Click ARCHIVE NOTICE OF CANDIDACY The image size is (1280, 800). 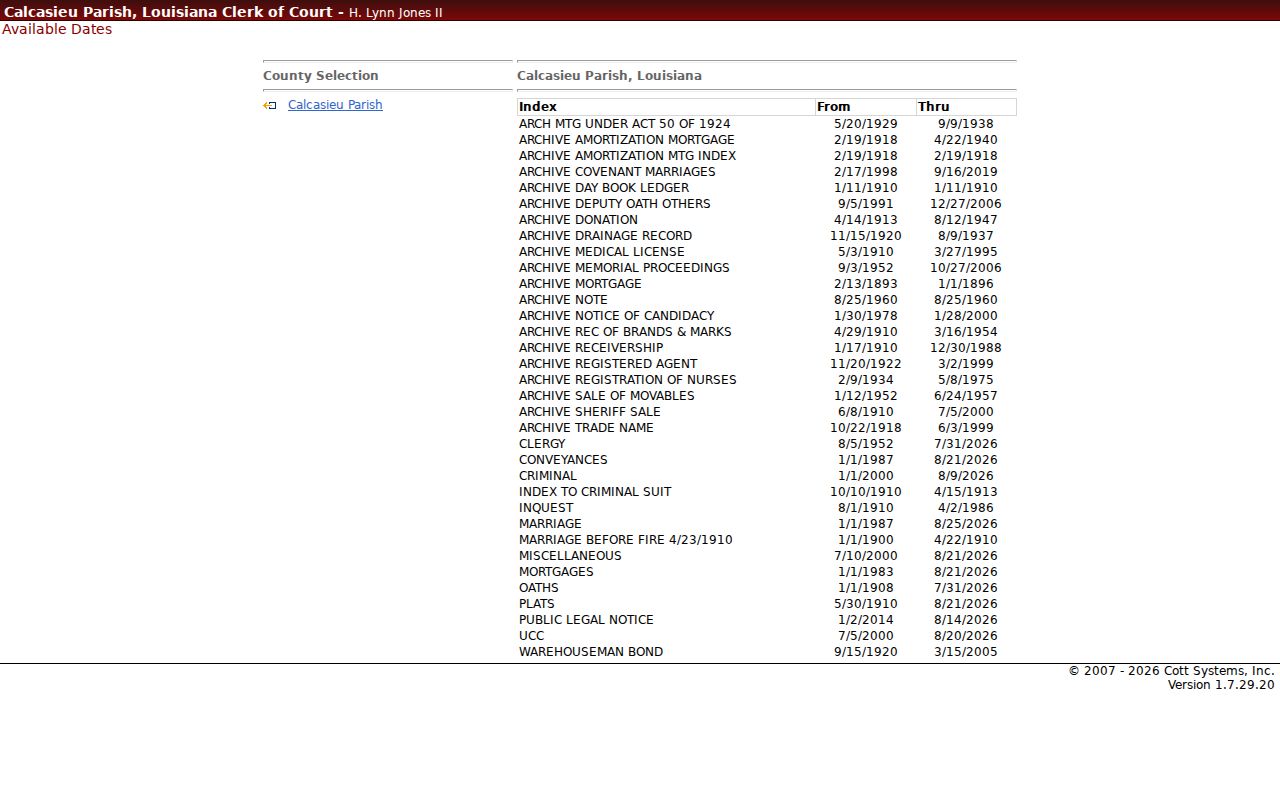(617, 316)
